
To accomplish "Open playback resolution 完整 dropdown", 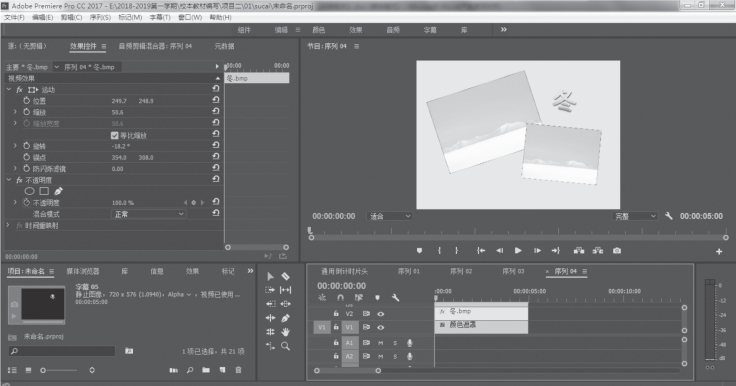I will (x=635, y=216).
